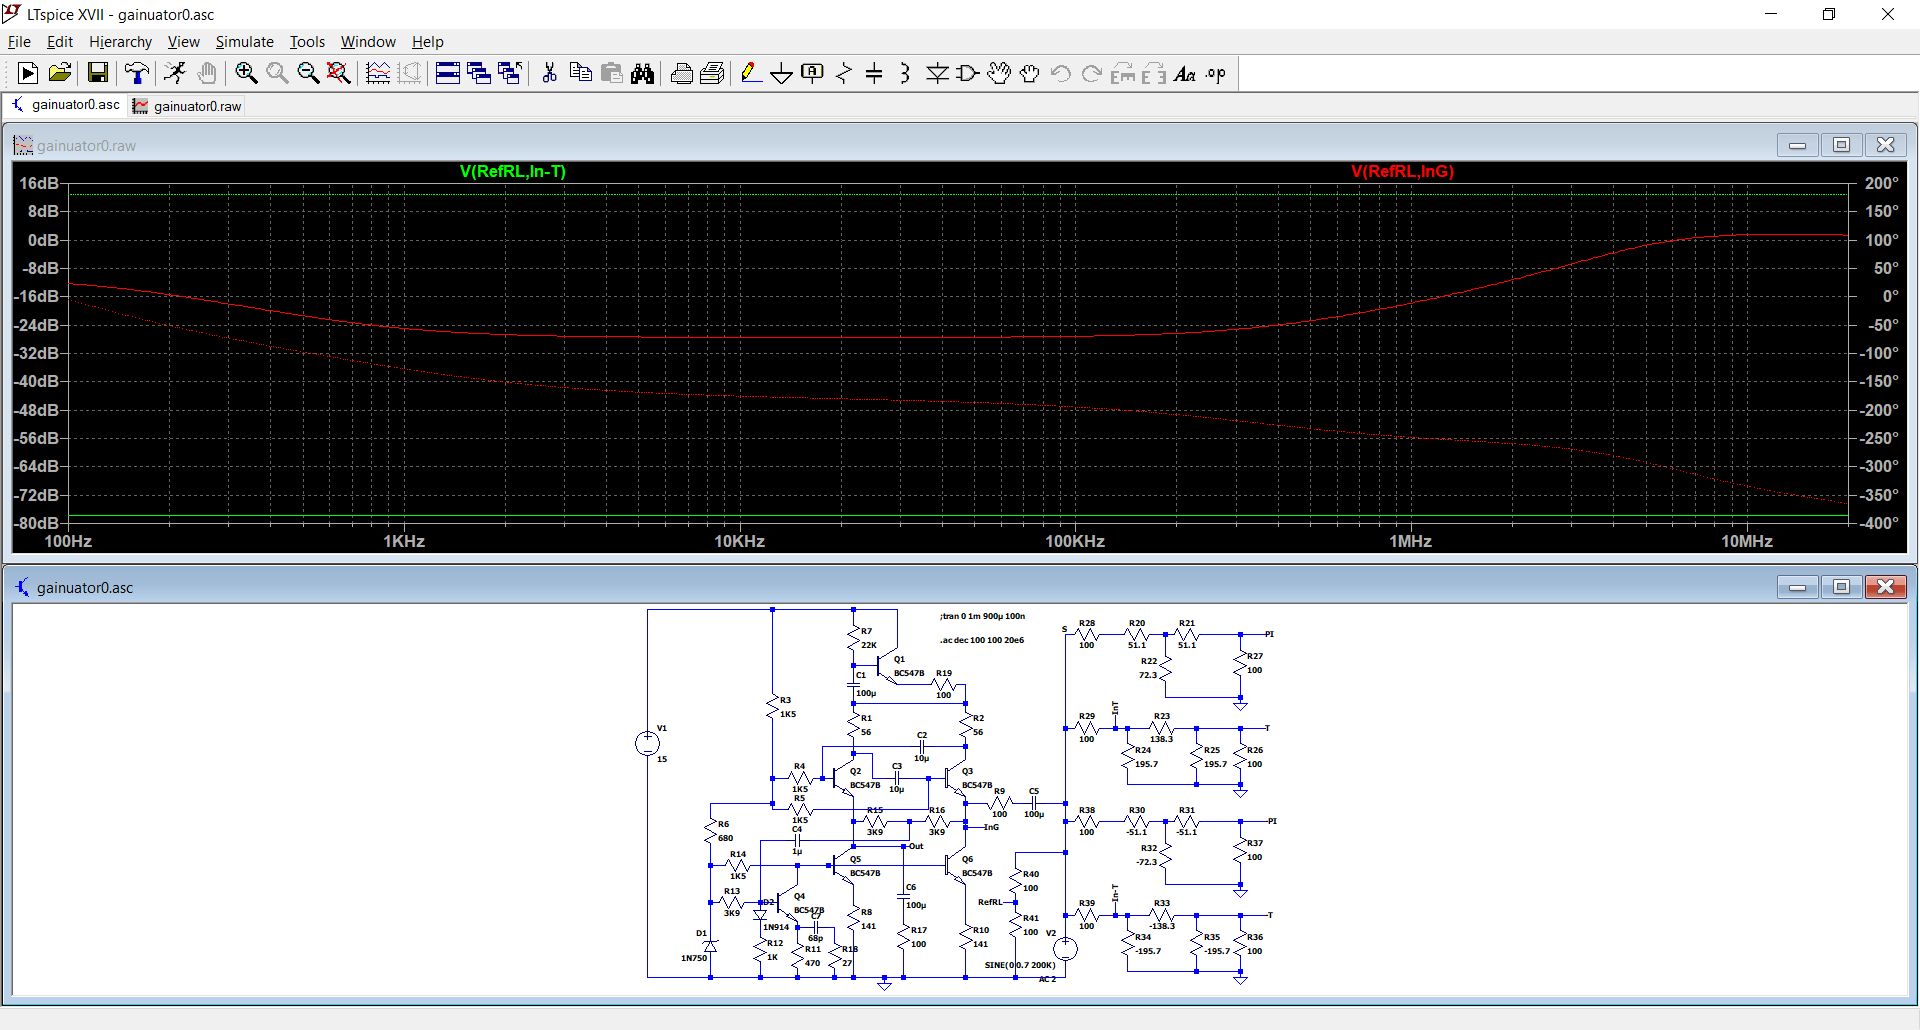Open the Simulate menu
This screenshot has height=1030, width=1920.
click(244, 41)
